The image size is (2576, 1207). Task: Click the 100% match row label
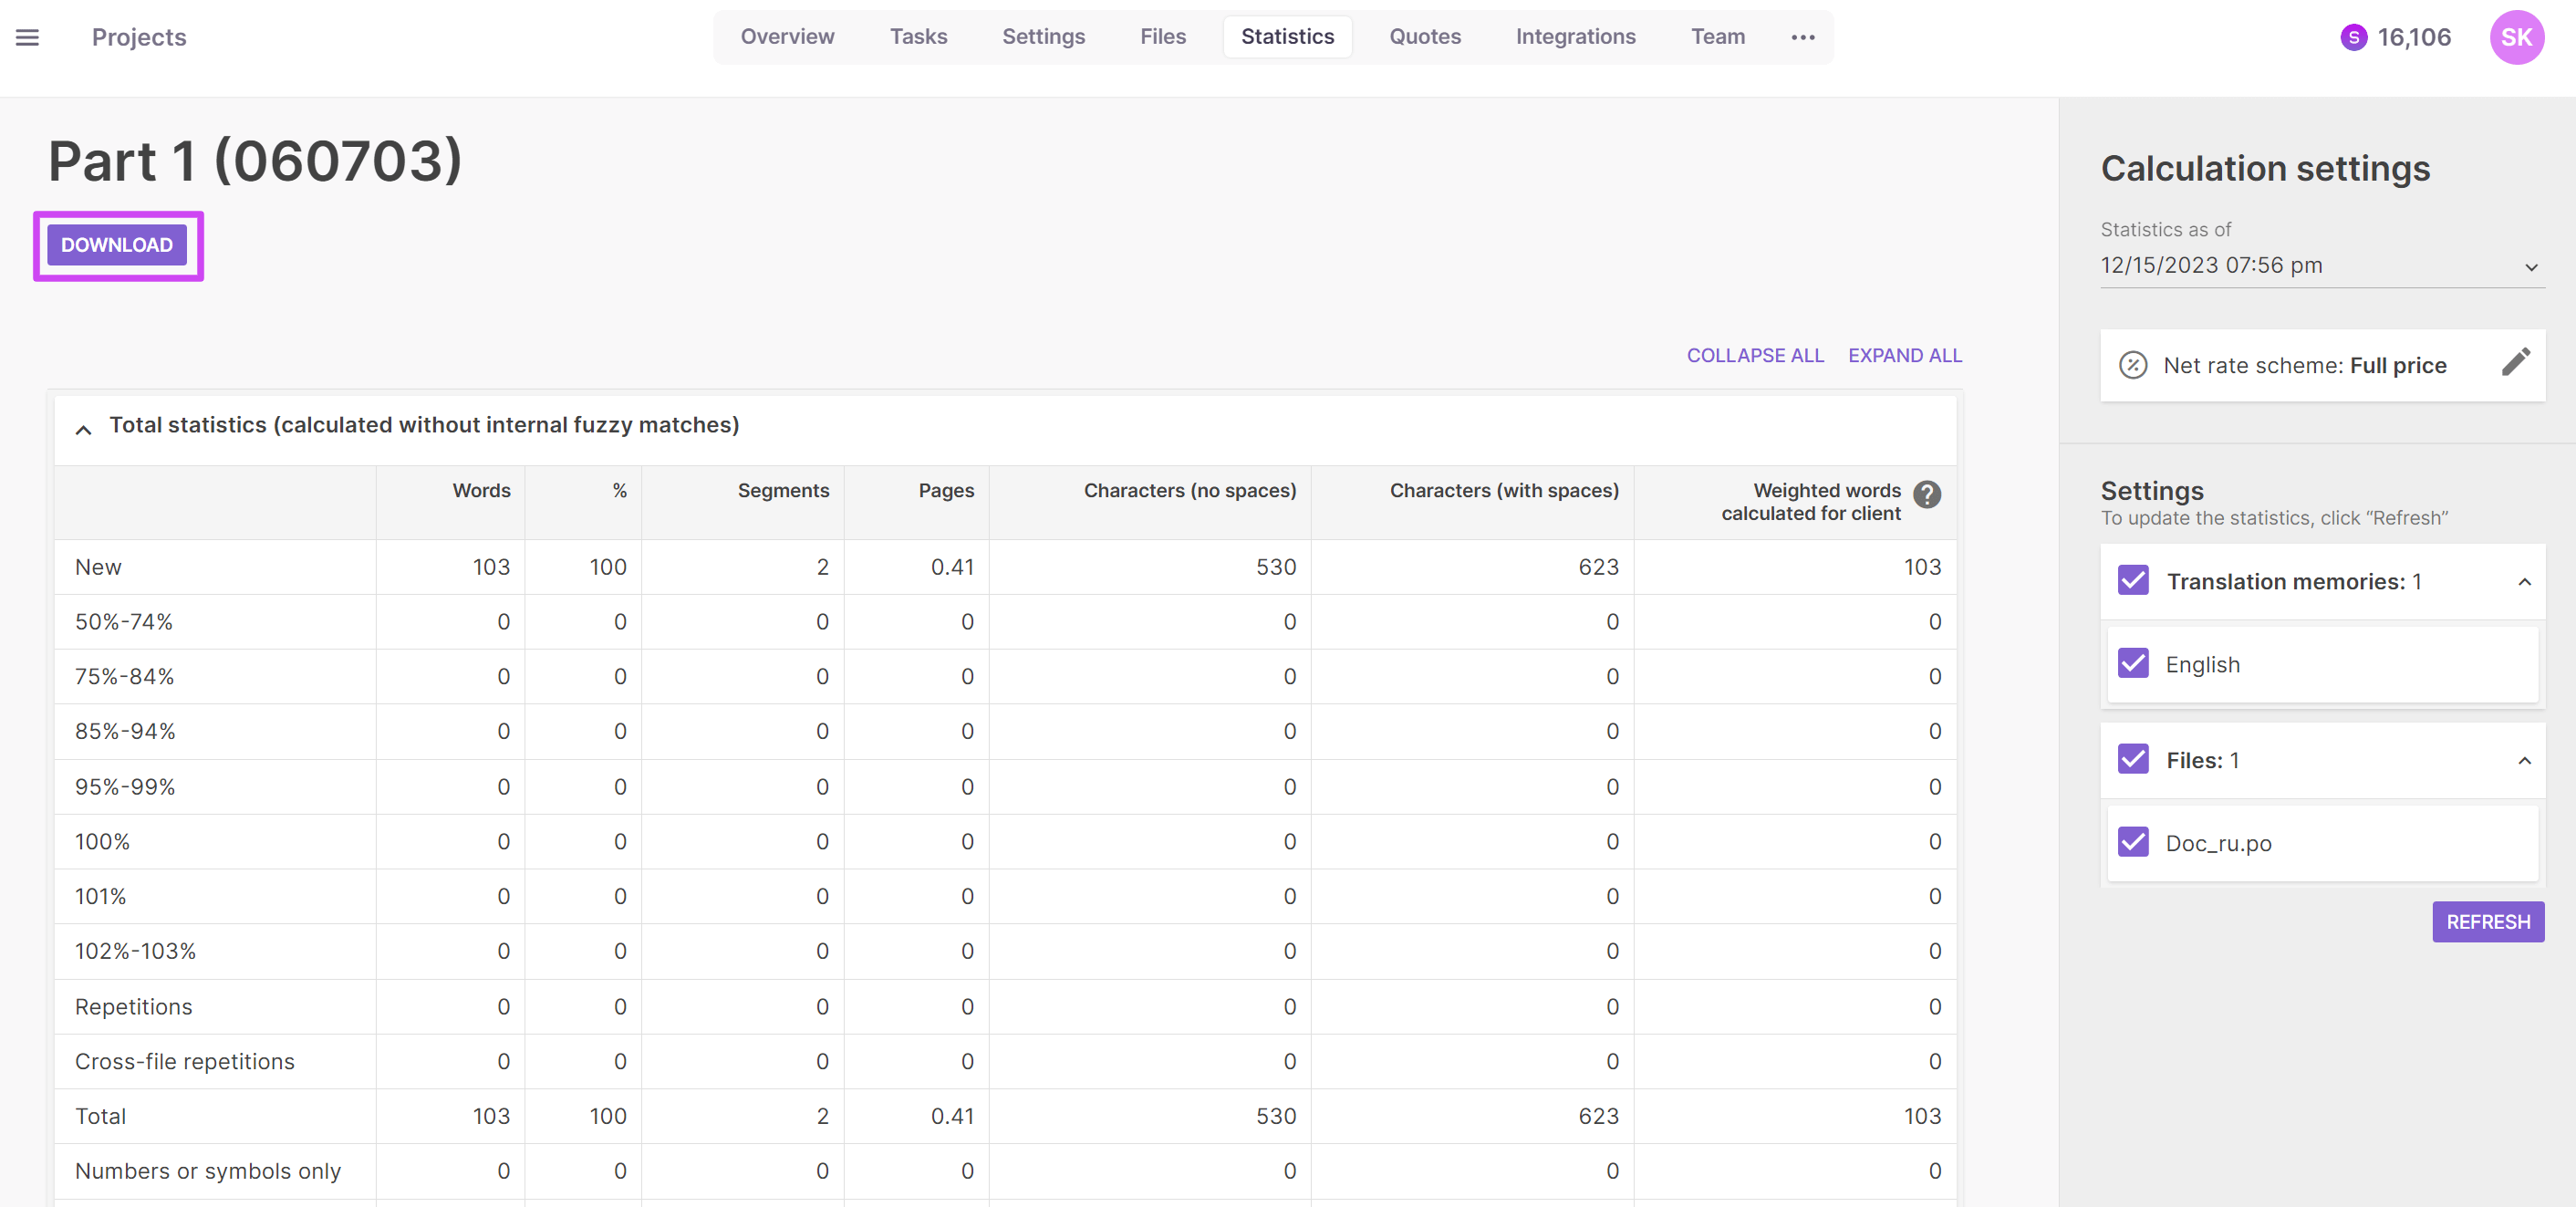pos(102,842)
